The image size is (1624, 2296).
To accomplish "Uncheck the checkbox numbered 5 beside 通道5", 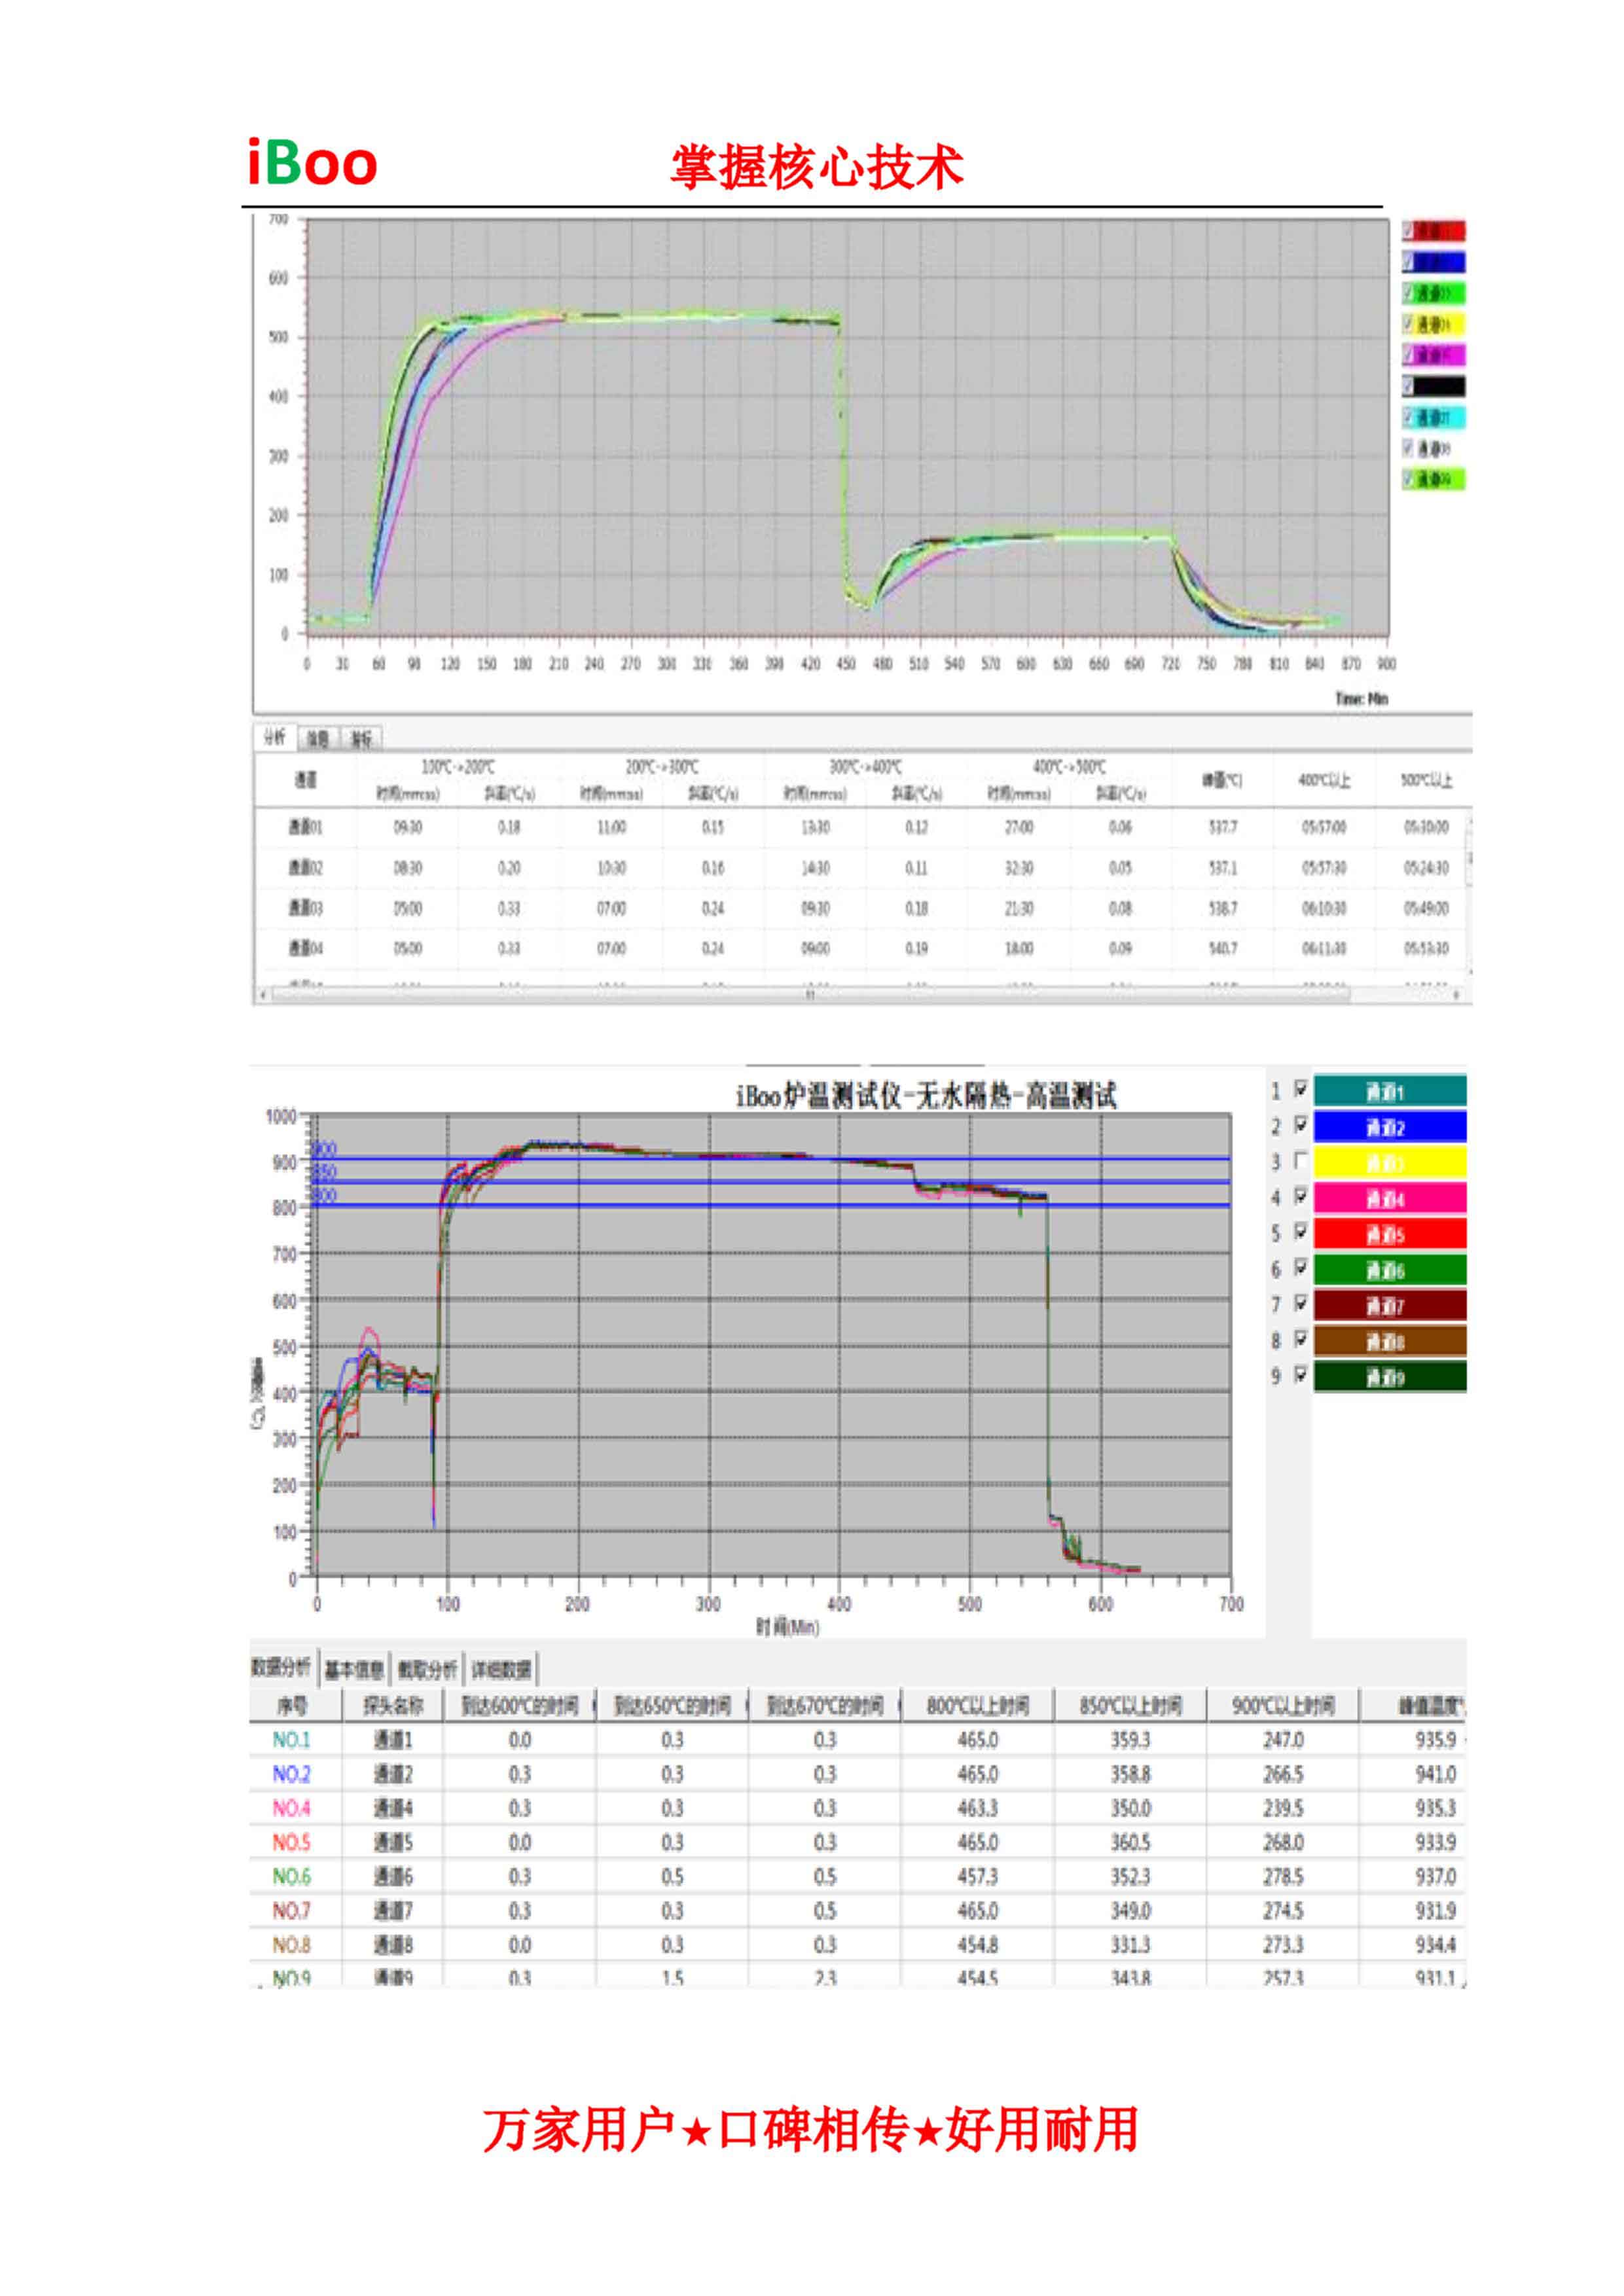I will 1300,1231.
